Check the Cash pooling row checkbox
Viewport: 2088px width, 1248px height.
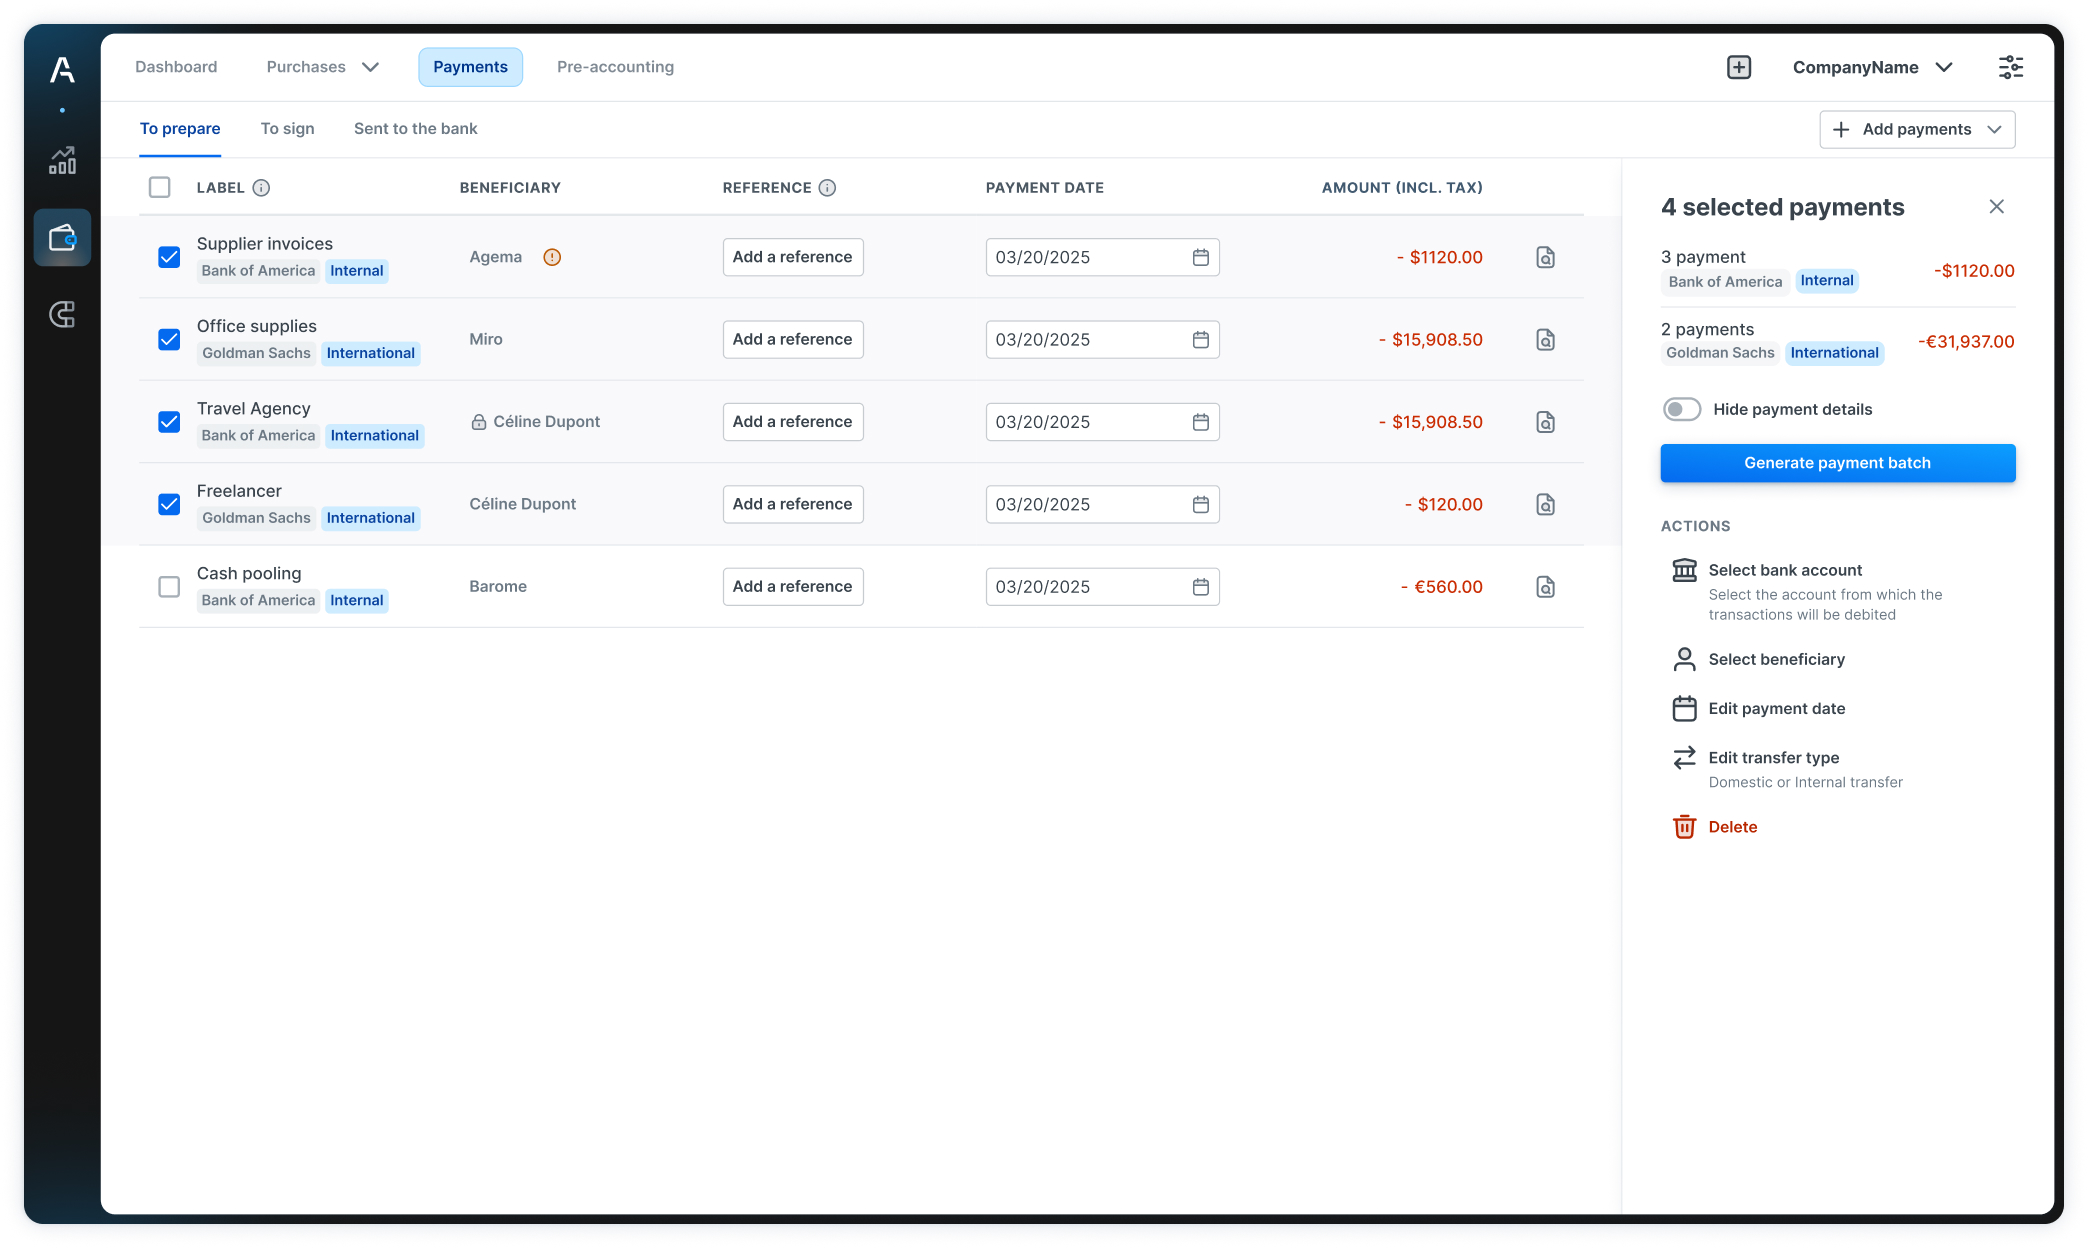[168, 587]
